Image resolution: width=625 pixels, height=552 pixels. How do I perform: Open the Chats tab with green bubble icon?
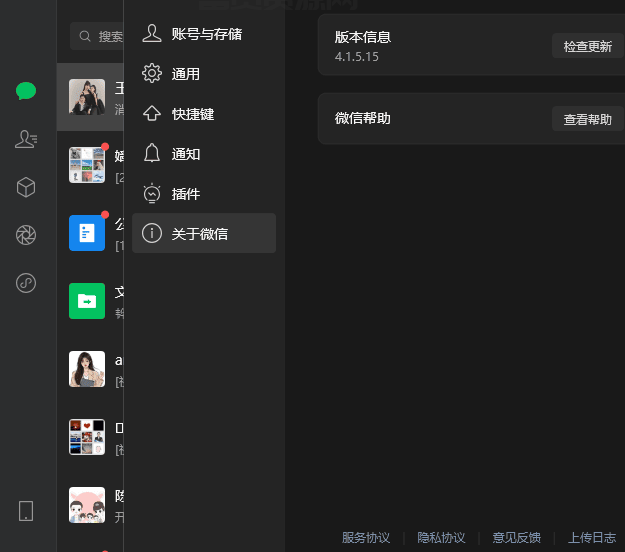coord(26,91)
